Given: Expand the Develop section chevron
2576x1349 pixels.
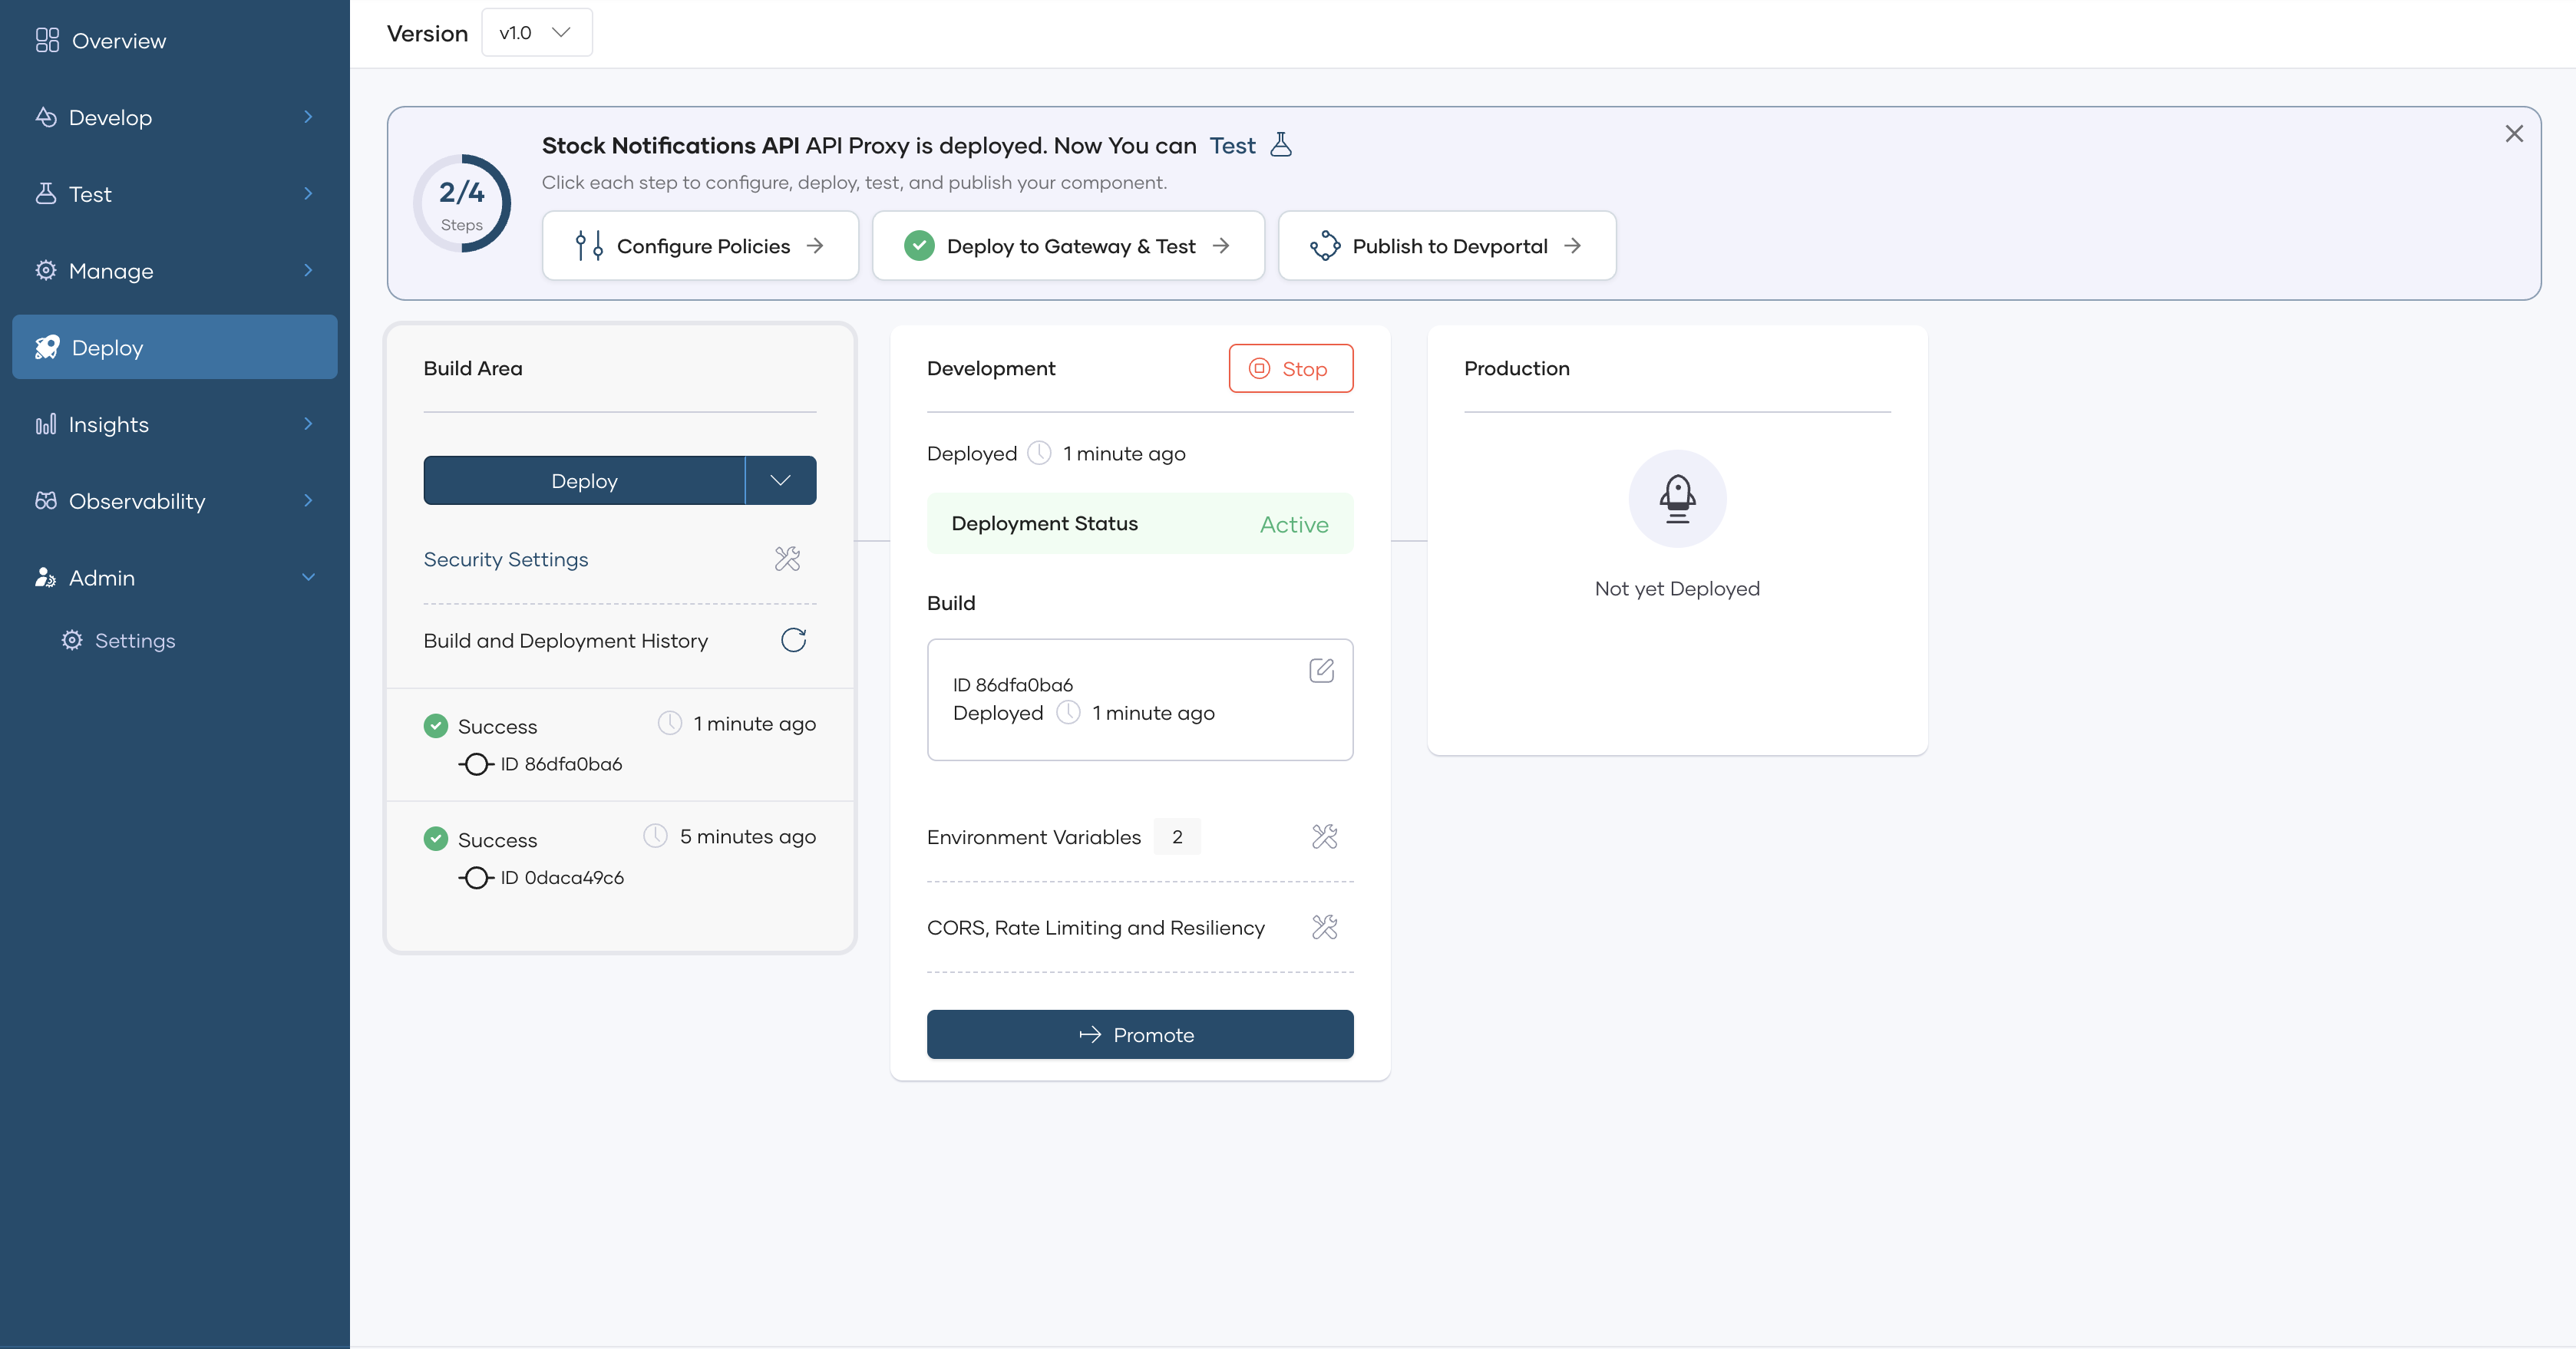Looking at the screenshot, I should [308, 117].
